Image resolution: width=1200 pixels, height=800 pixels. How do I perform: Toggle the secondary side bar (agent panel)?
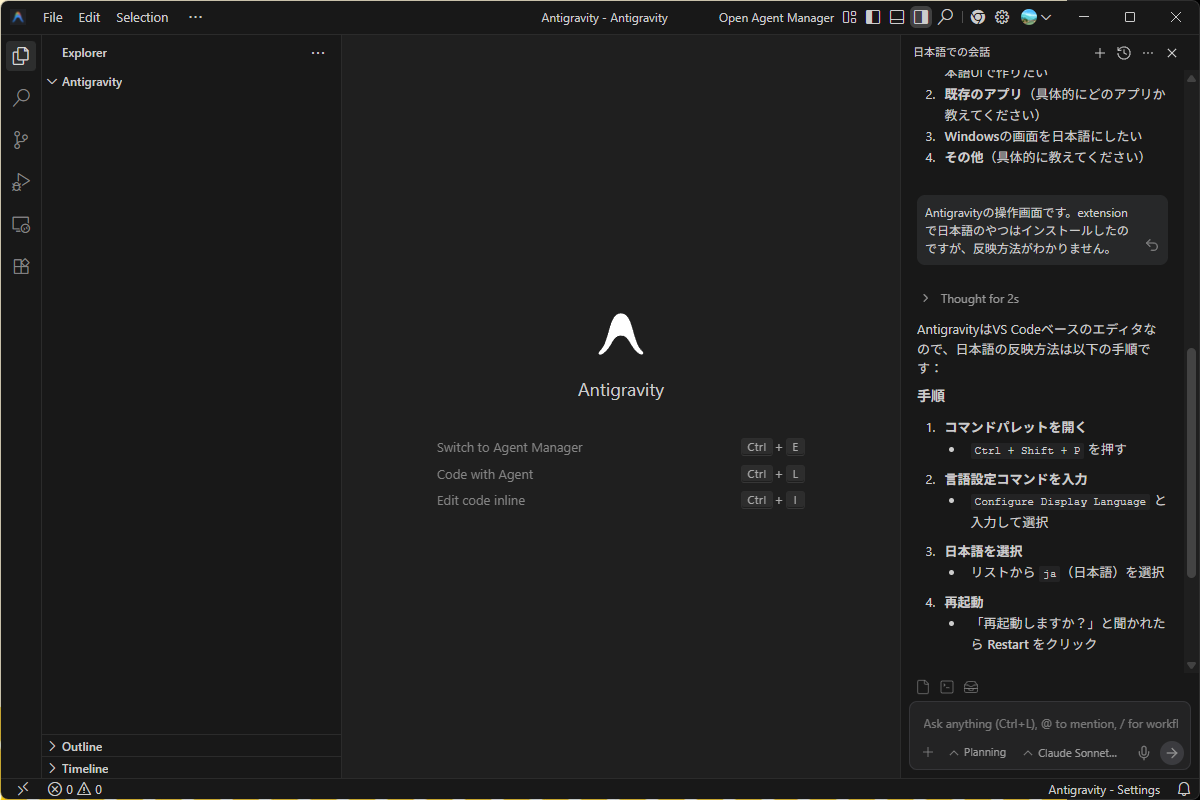921,17
